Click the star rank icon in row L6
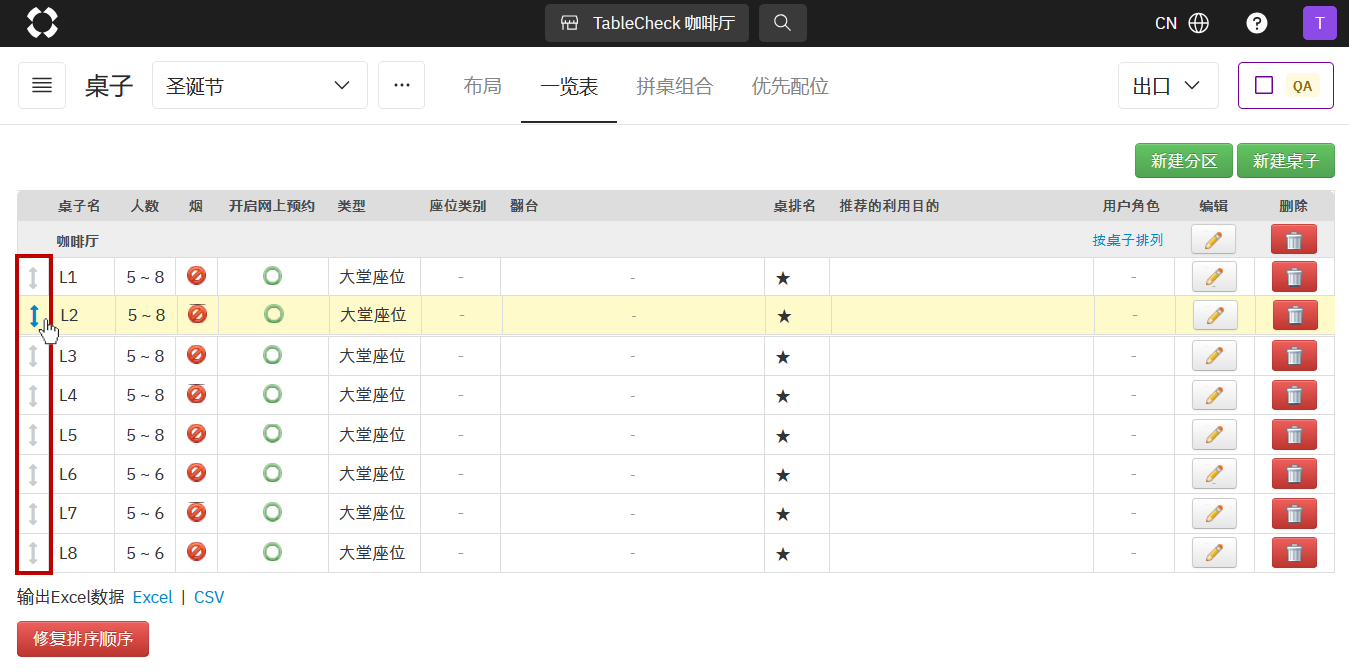 coord(783,475)
